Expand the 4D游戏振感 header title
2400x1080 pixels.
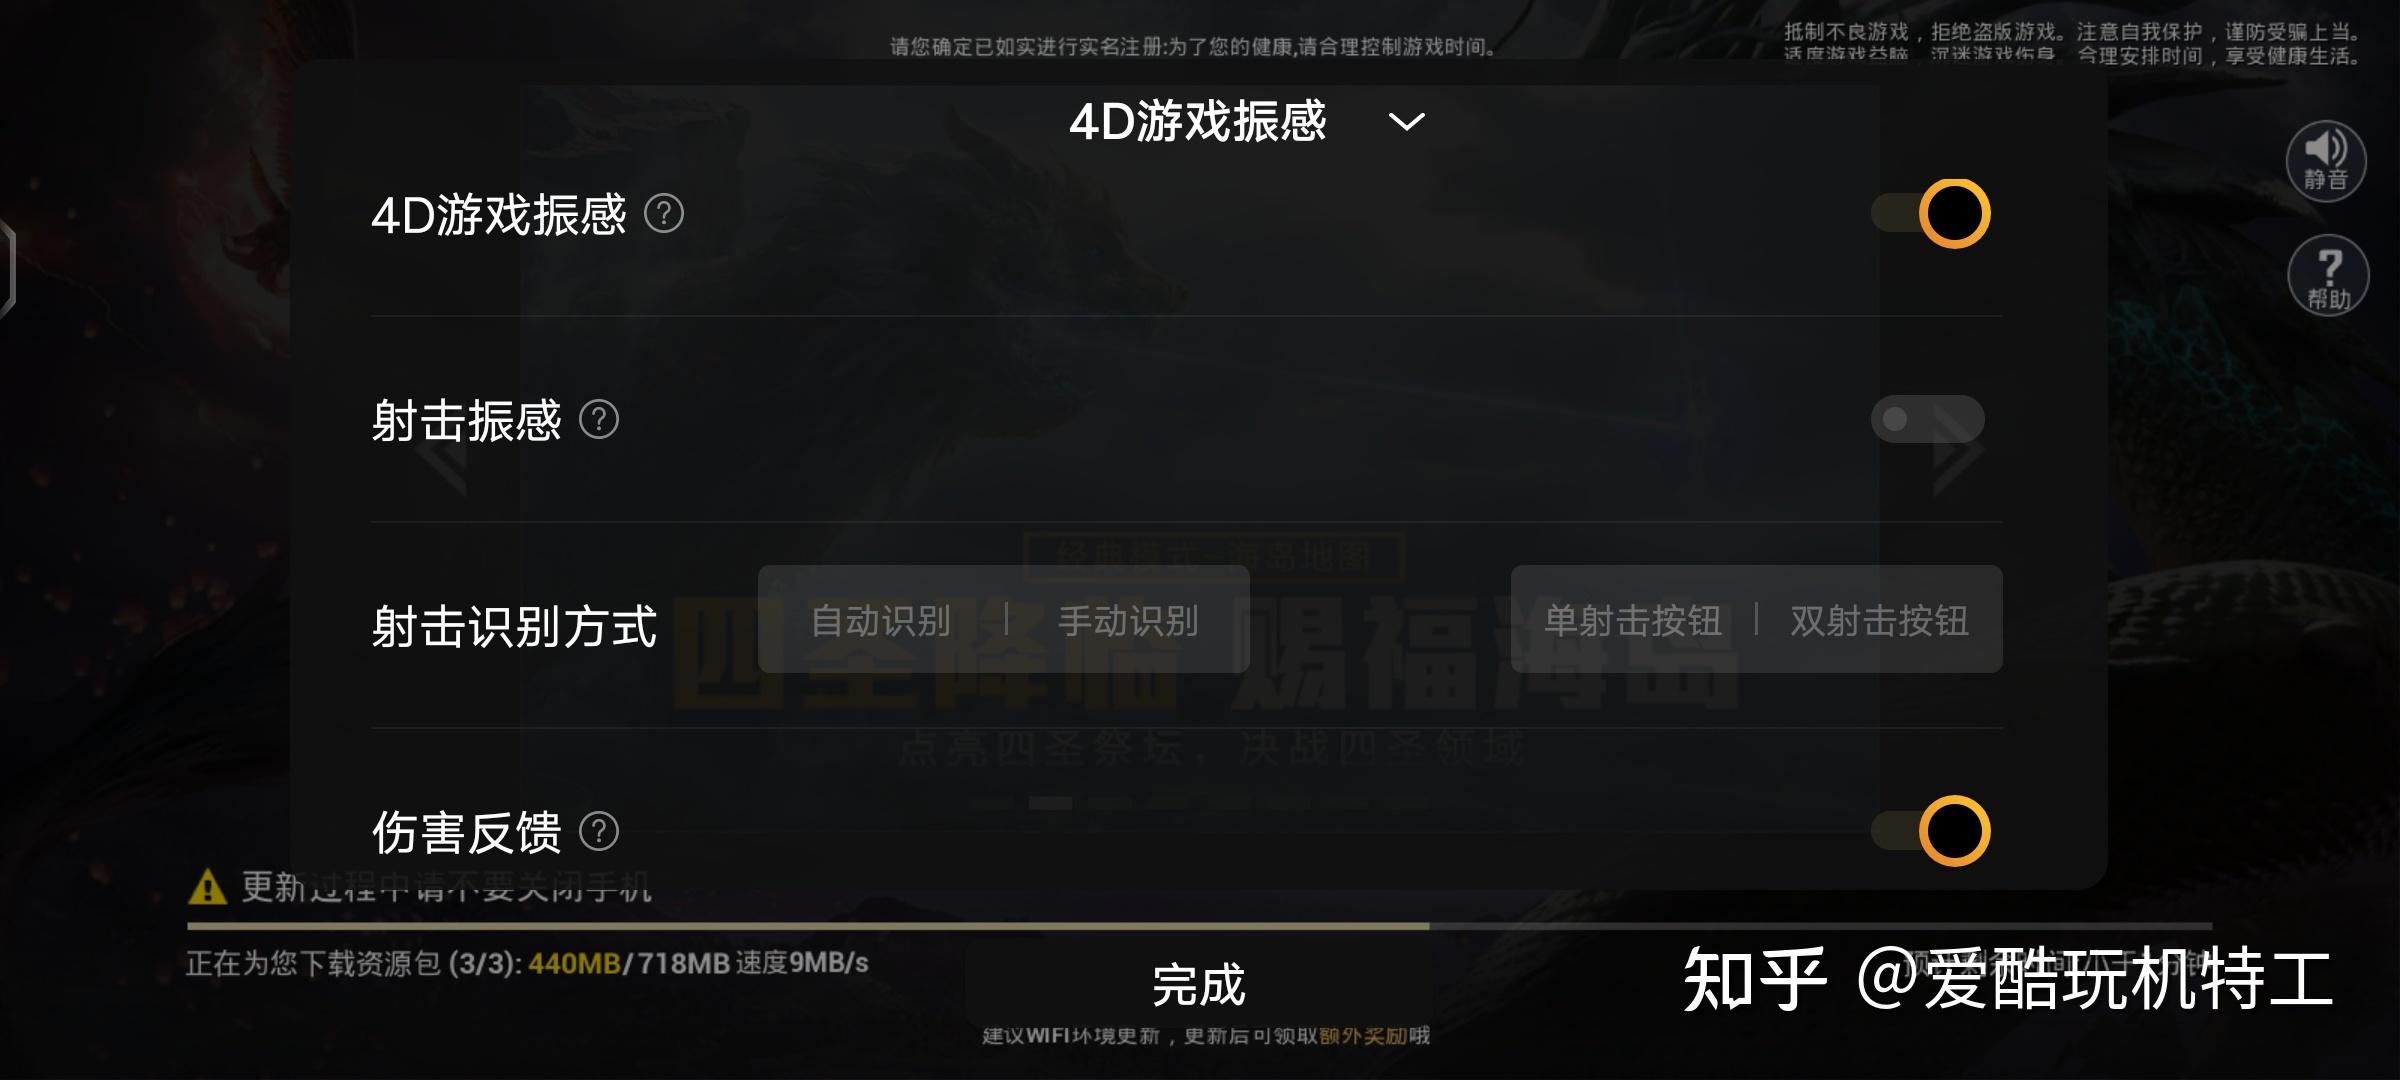click(x=1198, y=121)
